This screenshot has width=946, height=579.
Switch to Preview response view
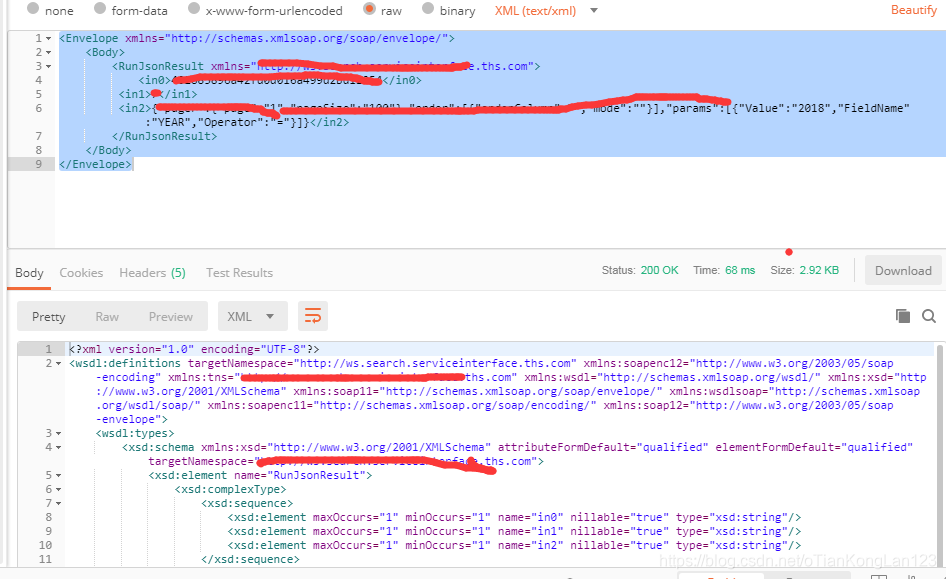[171, 317]
